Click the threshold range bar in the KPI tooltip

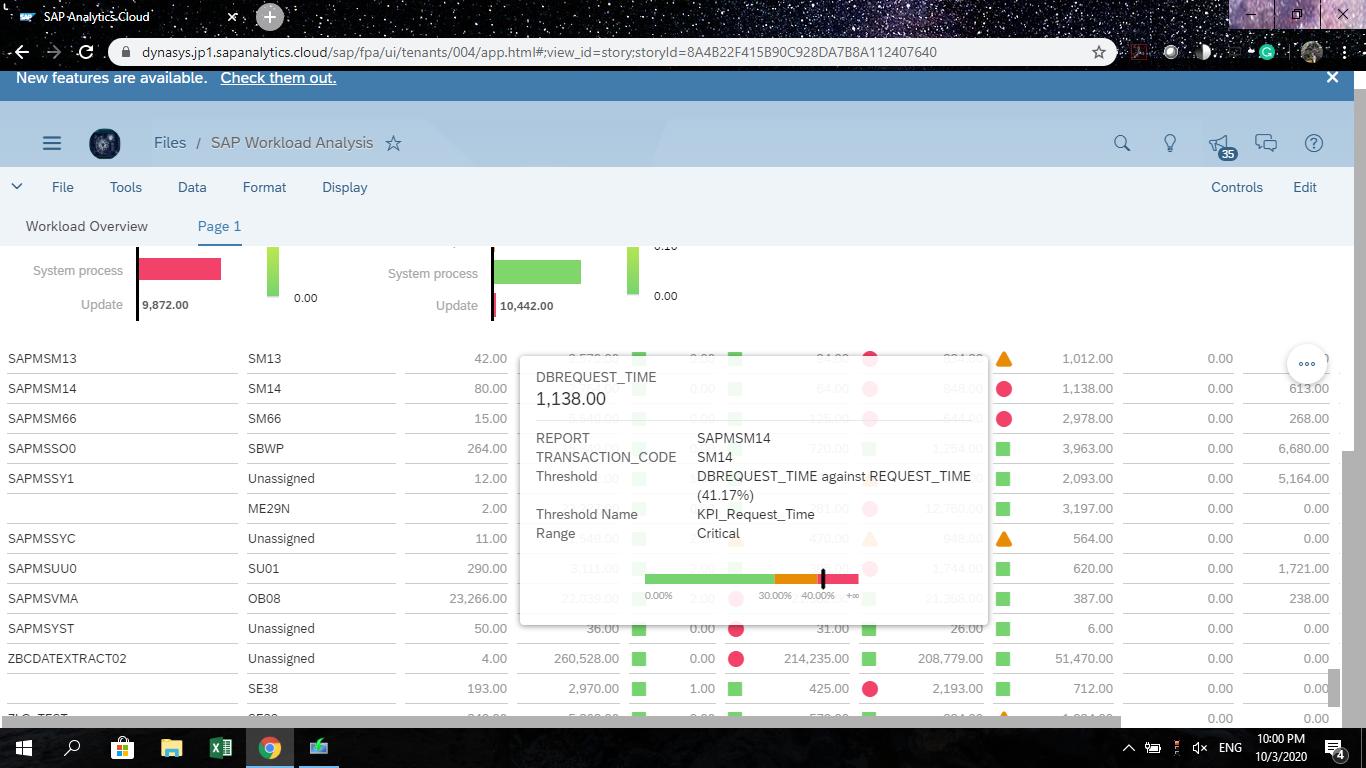752,578
